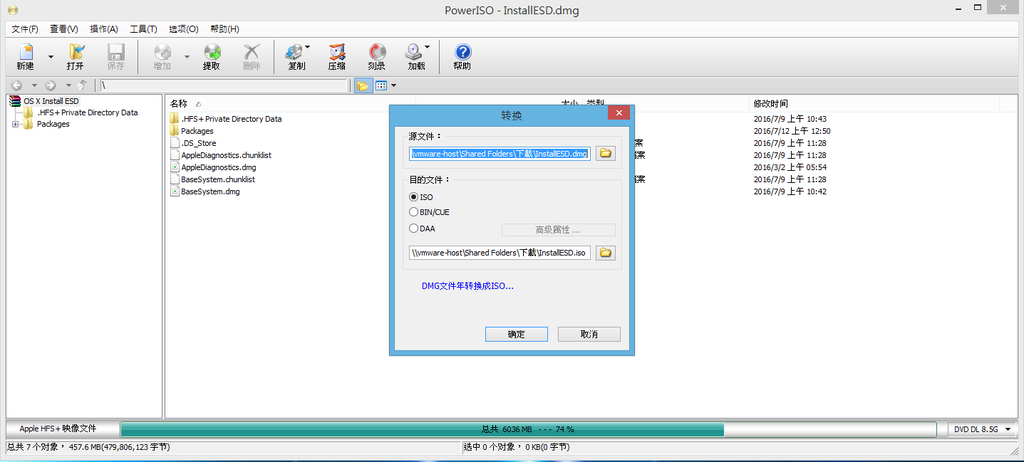The width and height of the screenshot is (1024, 462).
Task: Click the 修改时间 column header
Action: (771, 103)
